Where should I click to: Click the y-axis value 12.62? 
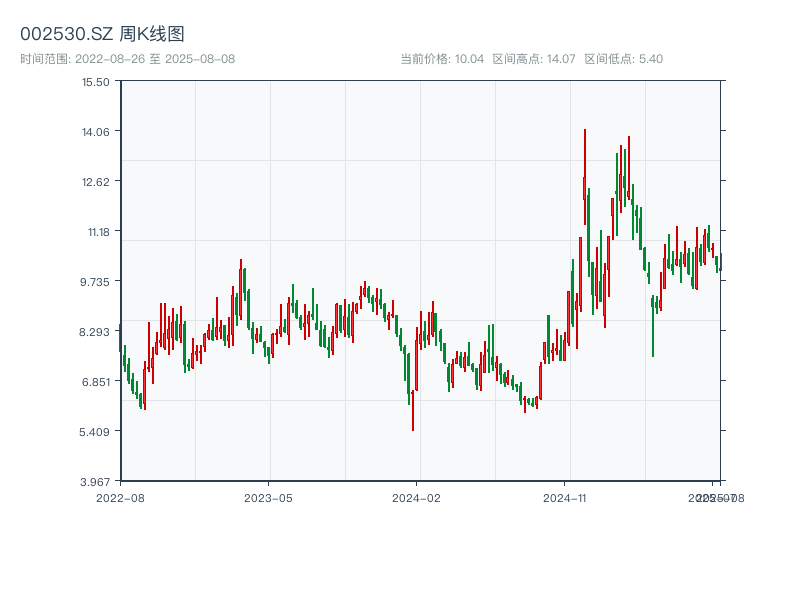click(x=95, y=182)
